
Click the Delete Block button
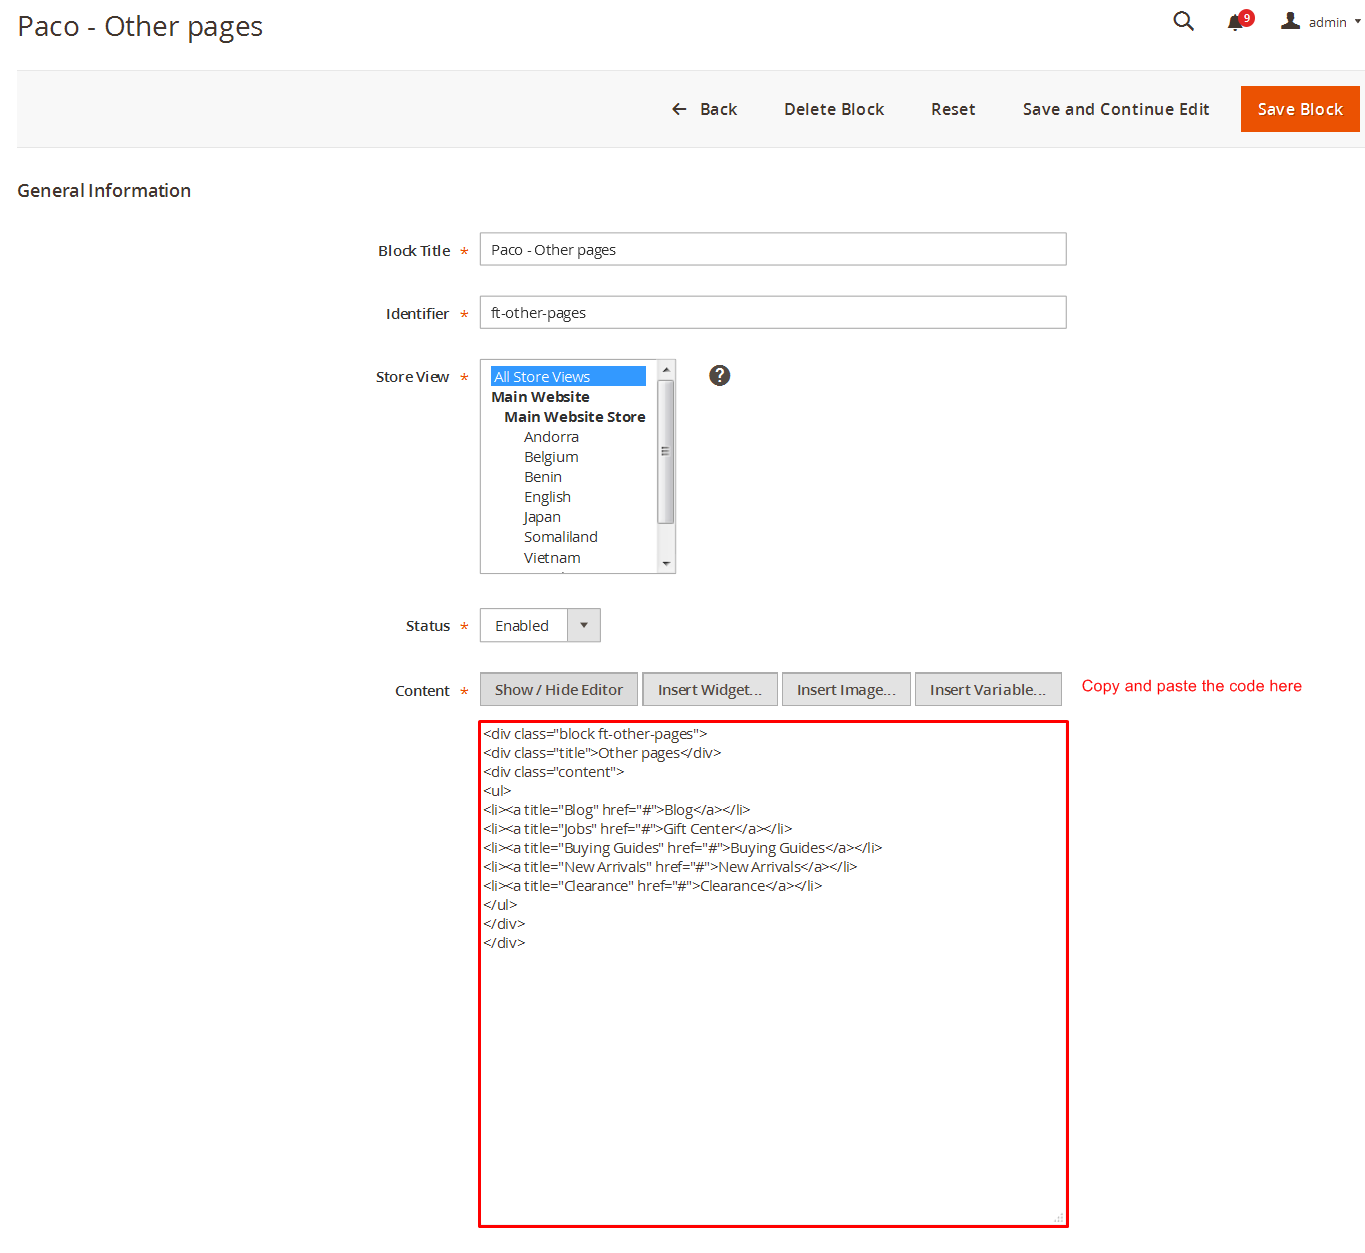coord(834,109)
